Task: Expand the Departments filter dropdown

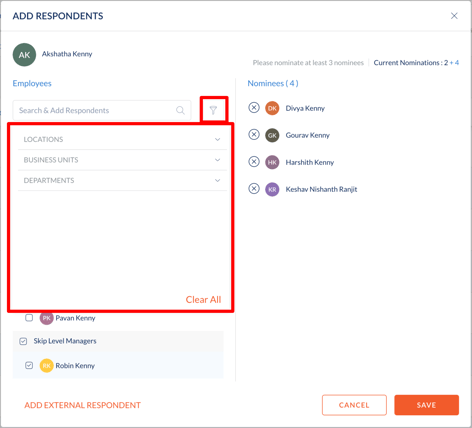Action: [x=122, y=180]
